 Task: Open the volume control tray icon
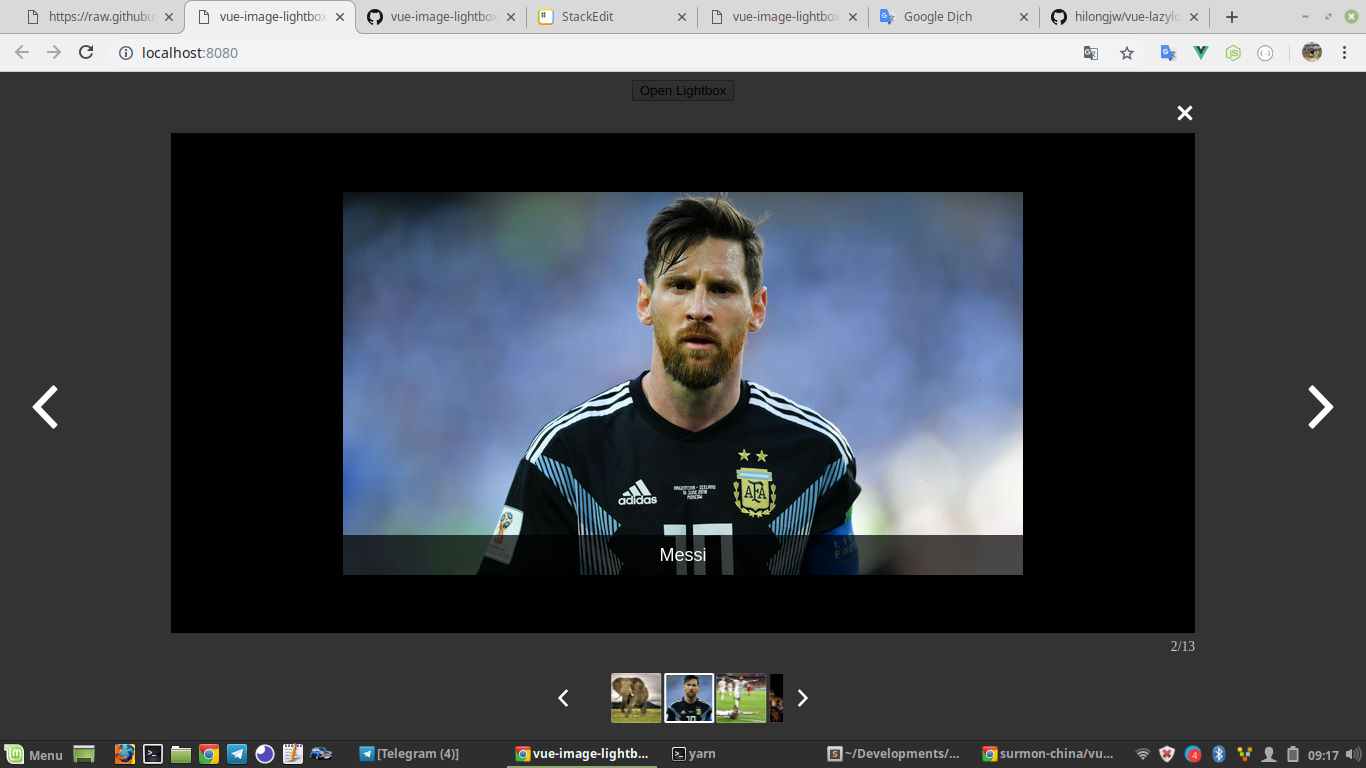[1353, 754]
